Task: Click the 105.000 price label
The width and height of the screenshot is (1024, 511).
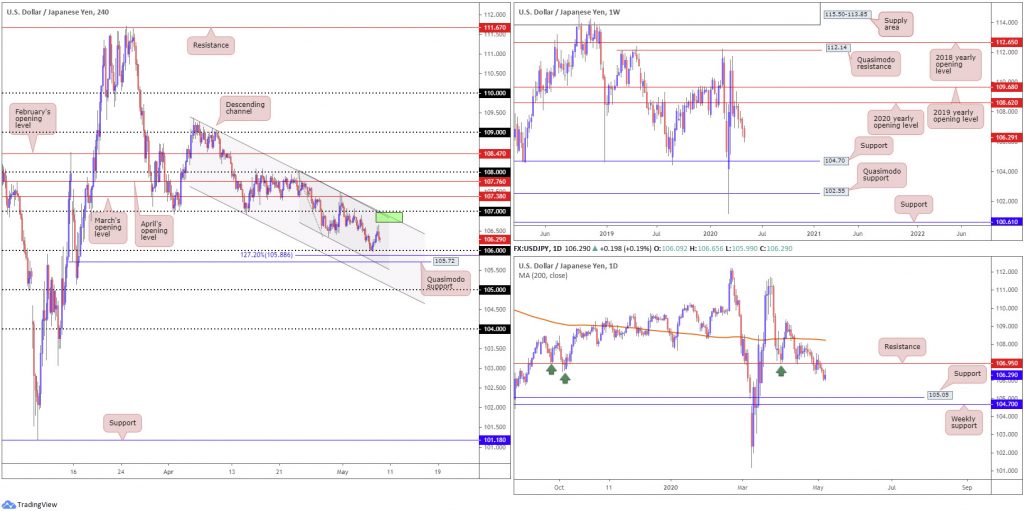Action: point(493,290)
